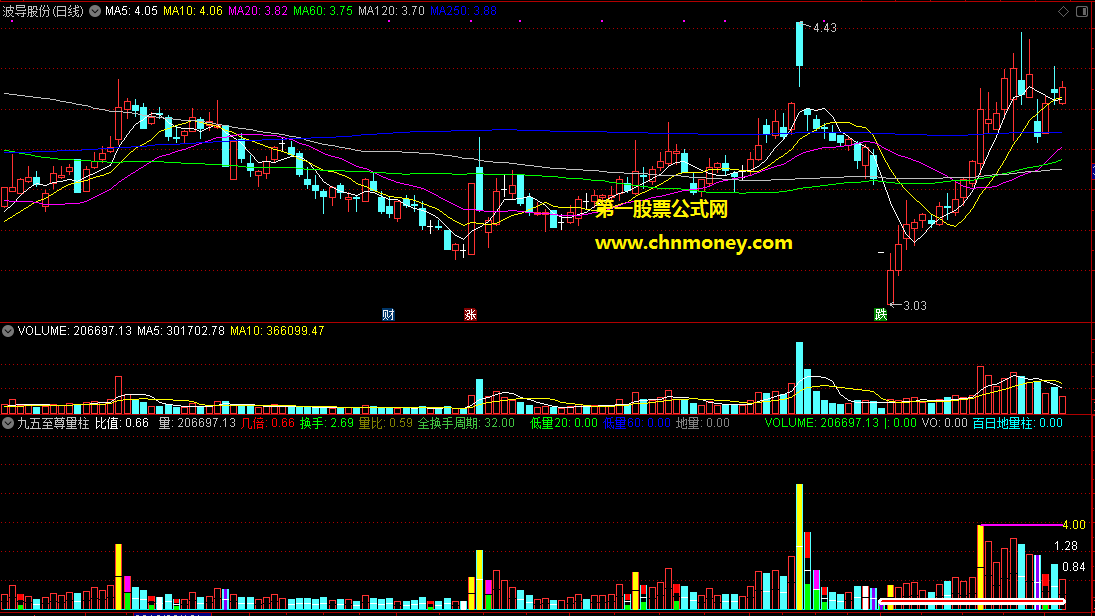Image resolution: width=1095 pixels, height=616 pixels.
Task: Open the main chart indicator dropdown beside 波导股份
Action: click(95, 11)
